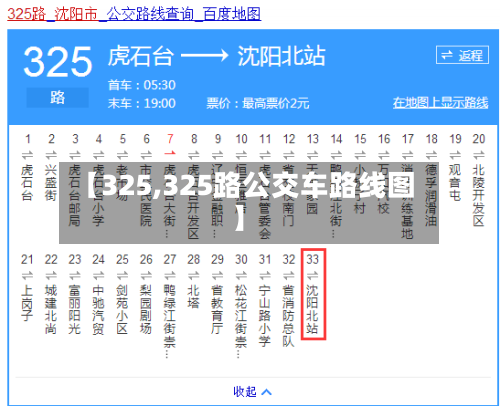The width and height of the screenshot is (500, 406).
Task: Select stop name 富丽阳光
Action: pyautogui.click(x=75, y=310)
